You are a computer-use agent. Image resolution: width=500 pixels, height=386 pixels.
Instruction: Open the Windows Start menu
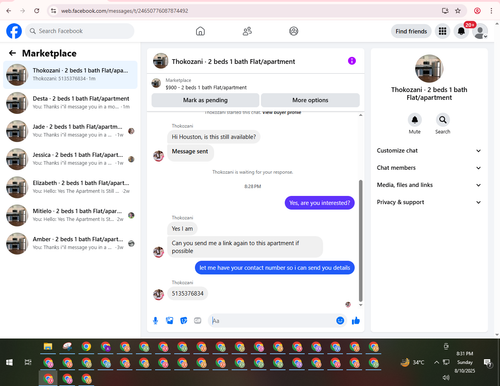tap(9, 362)
